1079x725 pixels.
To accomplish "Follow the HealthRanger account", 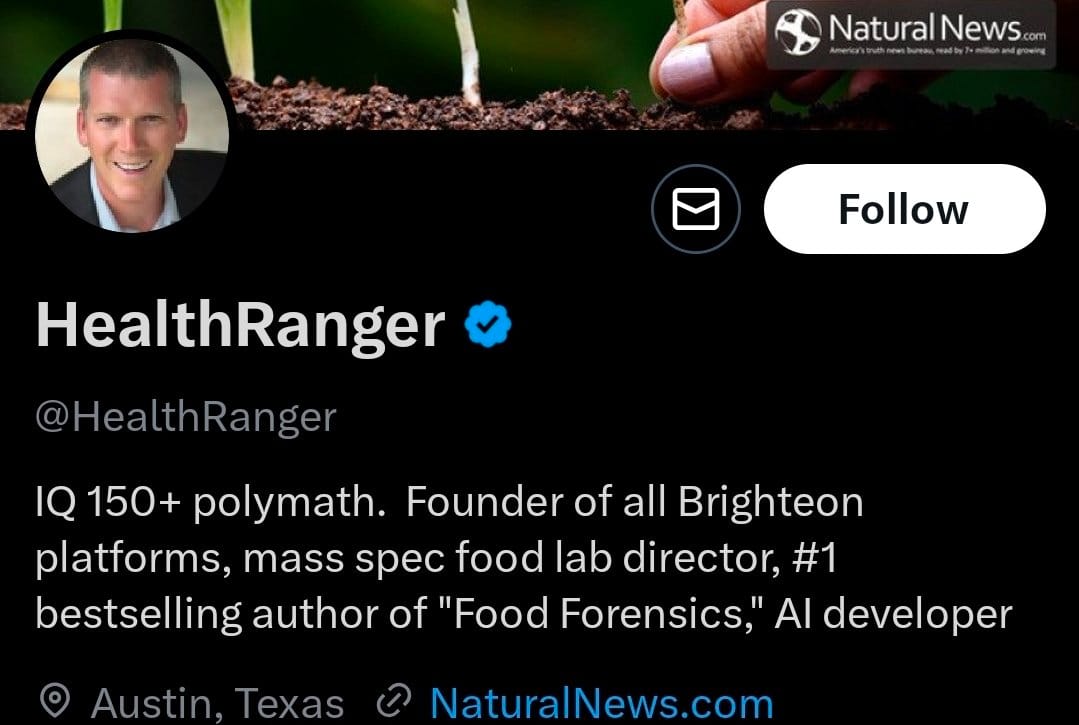I will [x=904, y=210].
